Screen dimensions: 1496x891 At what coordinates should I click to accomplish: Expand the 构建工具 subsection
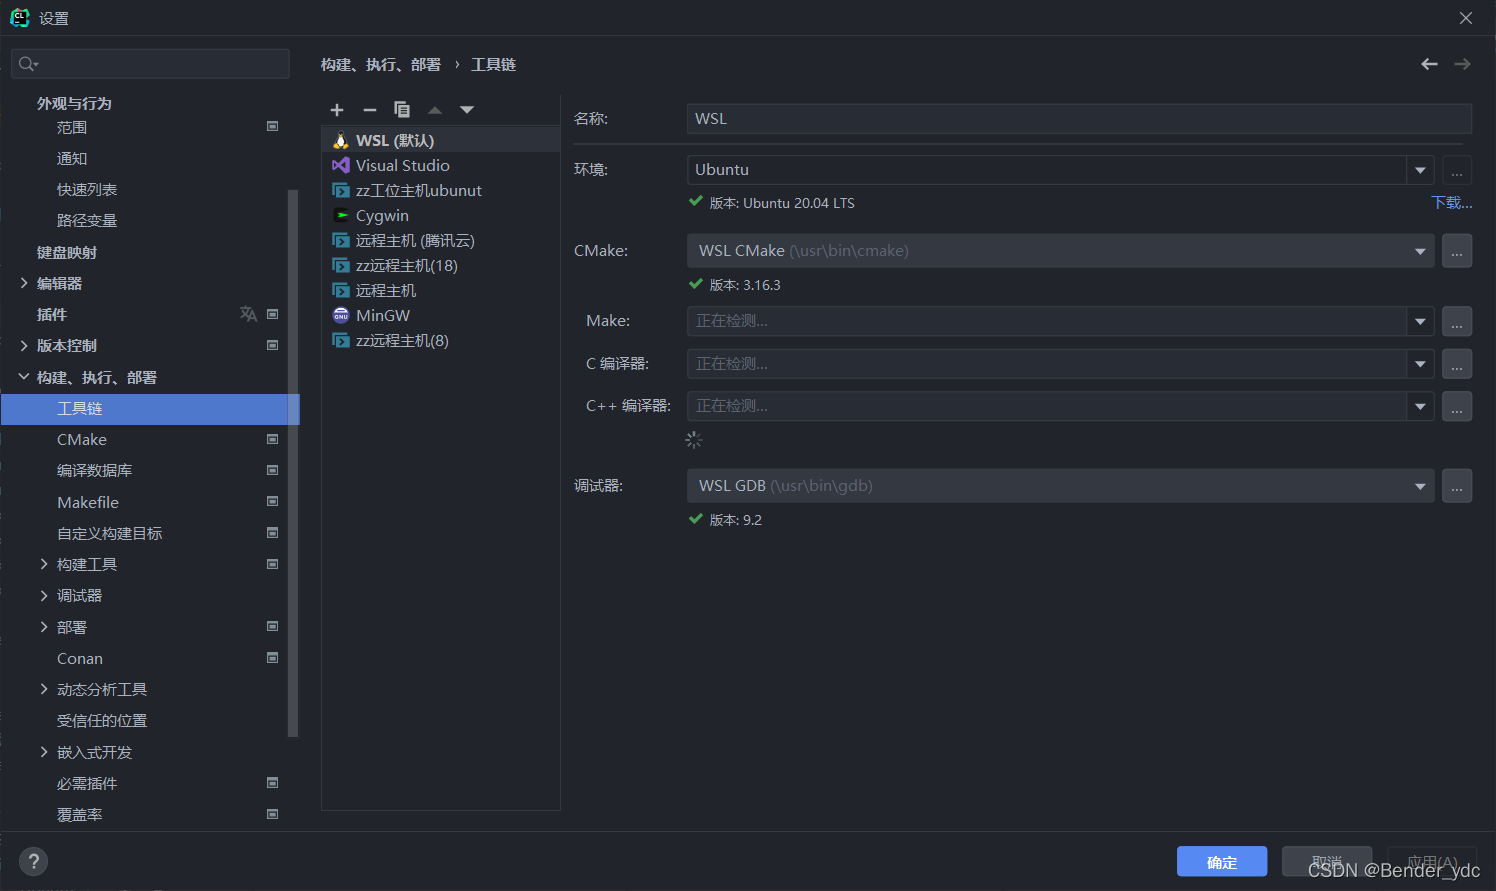(x=44, y=564)
